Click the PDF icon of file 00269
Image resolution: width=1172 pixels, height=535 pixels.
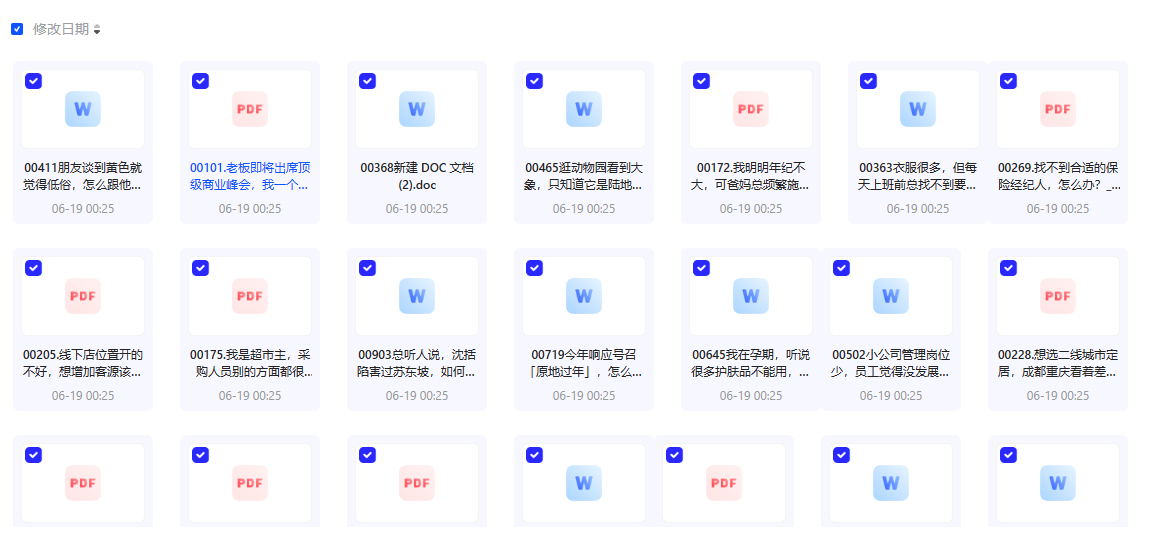coord(1058,109)
